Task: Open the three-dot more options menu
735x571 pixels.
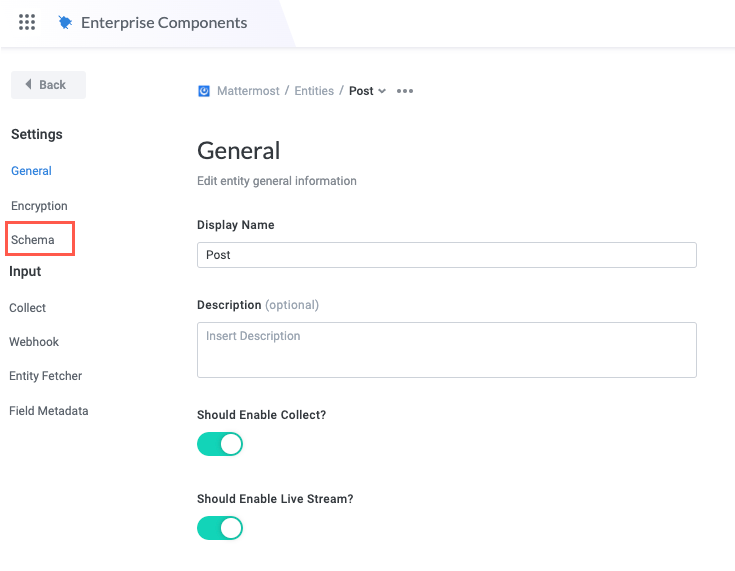Action: [405, 91]
